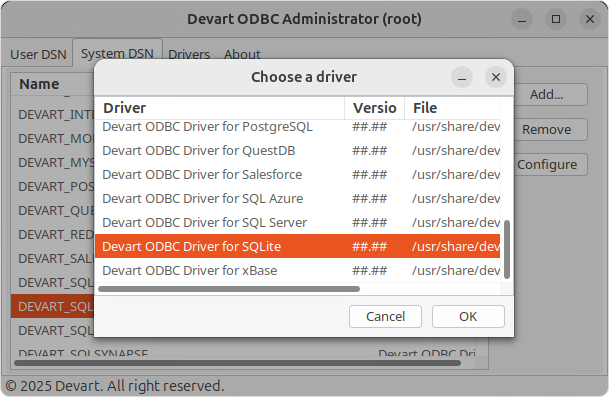Confirm driver choice with OK
The image size is (609, 397).
click(468, 316)
